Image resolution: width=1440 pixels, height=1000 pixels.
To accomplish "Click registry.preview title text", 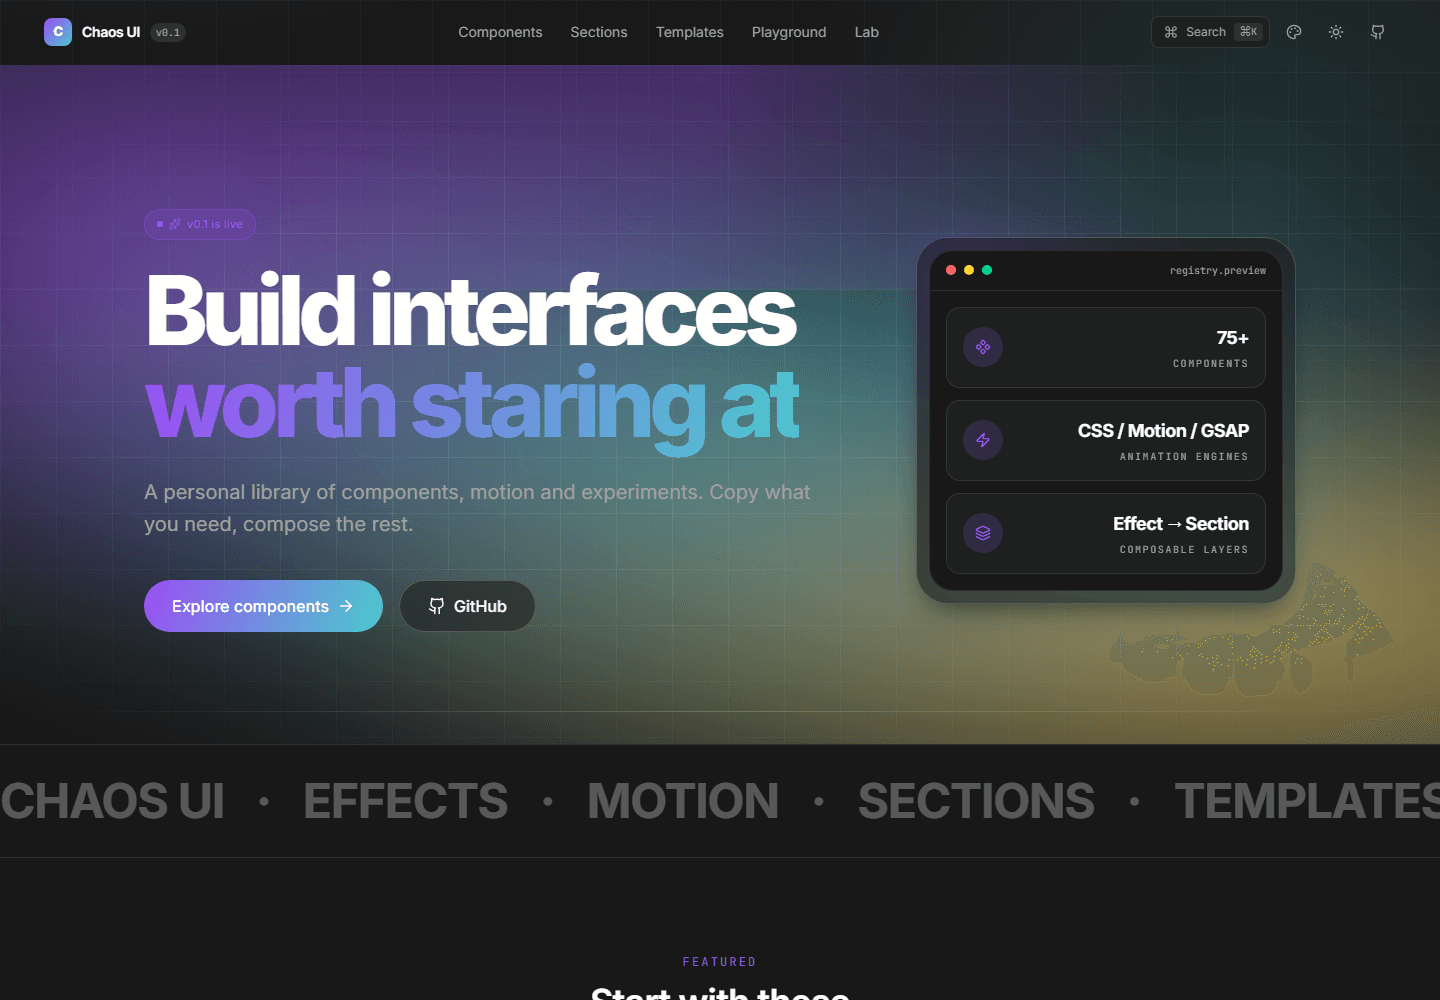I will pyautogui.click(x=1218, y=270).
